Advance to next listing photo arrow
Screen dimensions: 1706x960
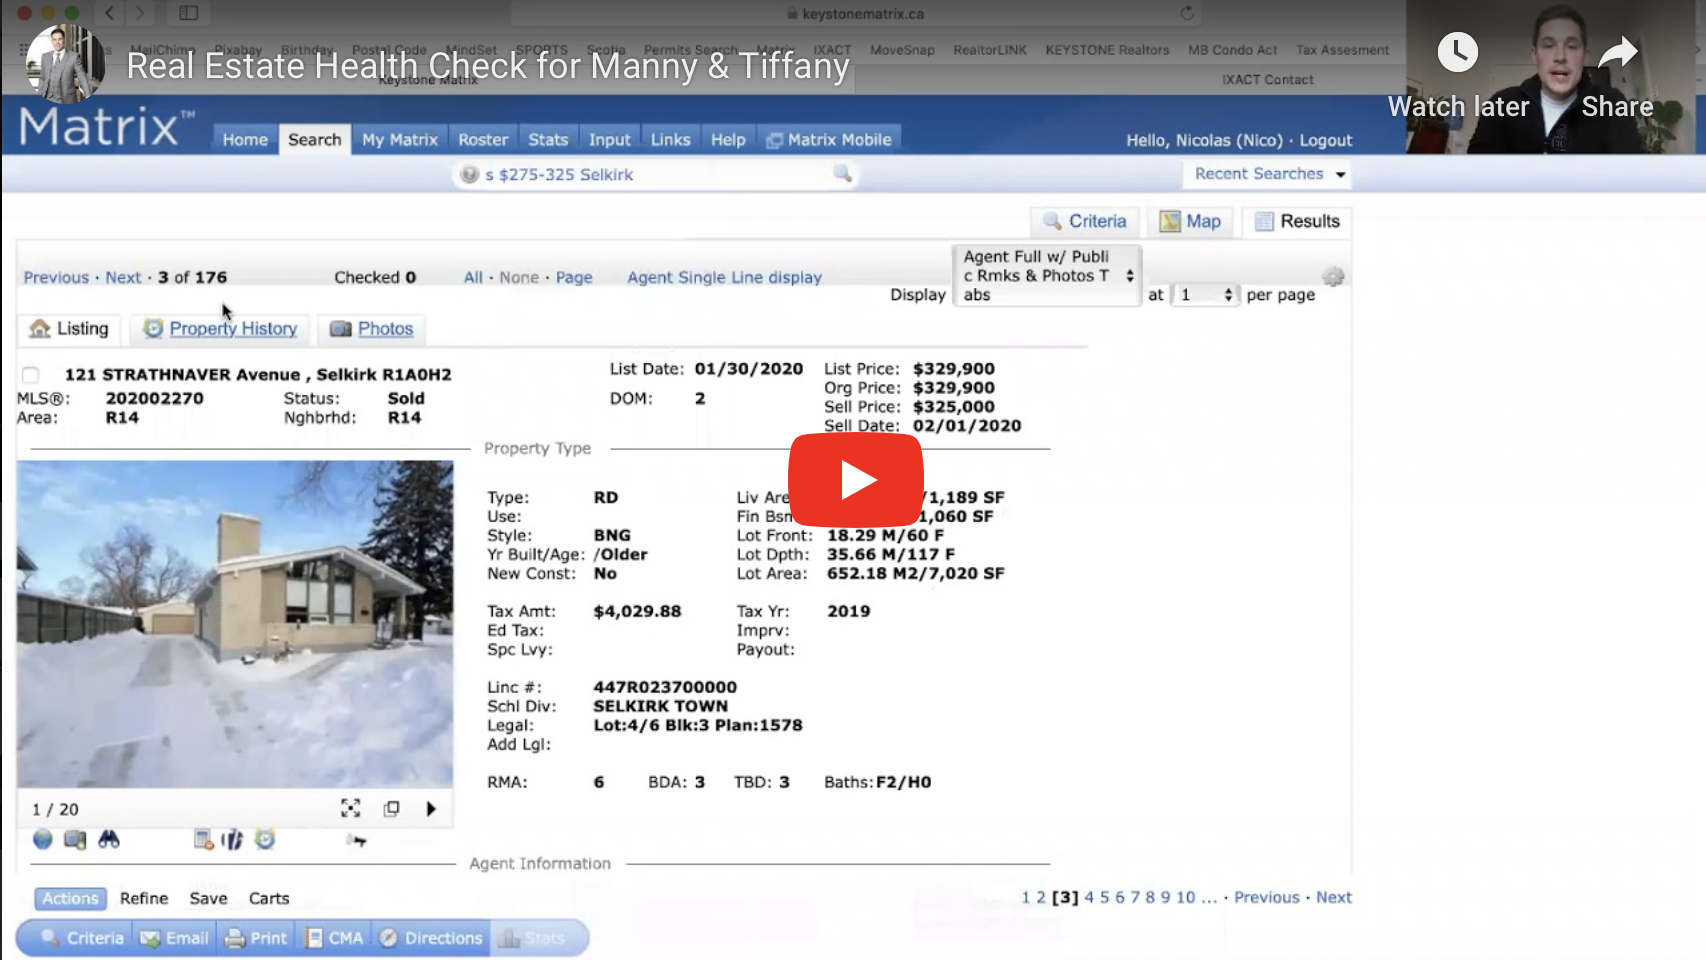(431, 808)
